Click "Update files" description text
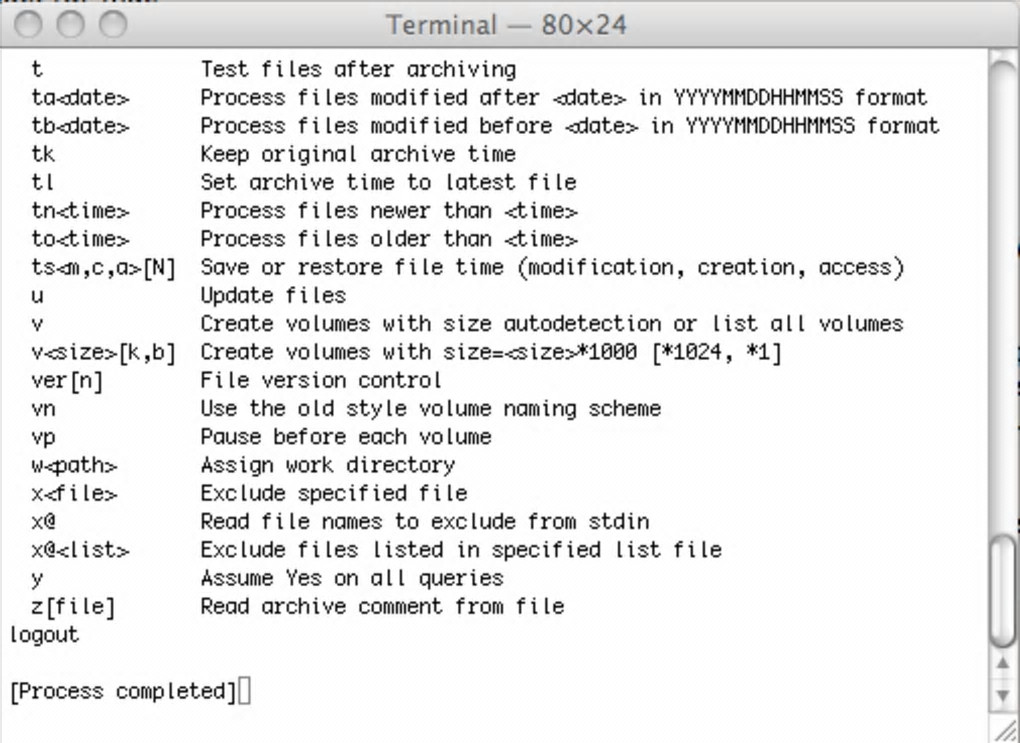The image size is (1020, 743). tap(273, 296)
